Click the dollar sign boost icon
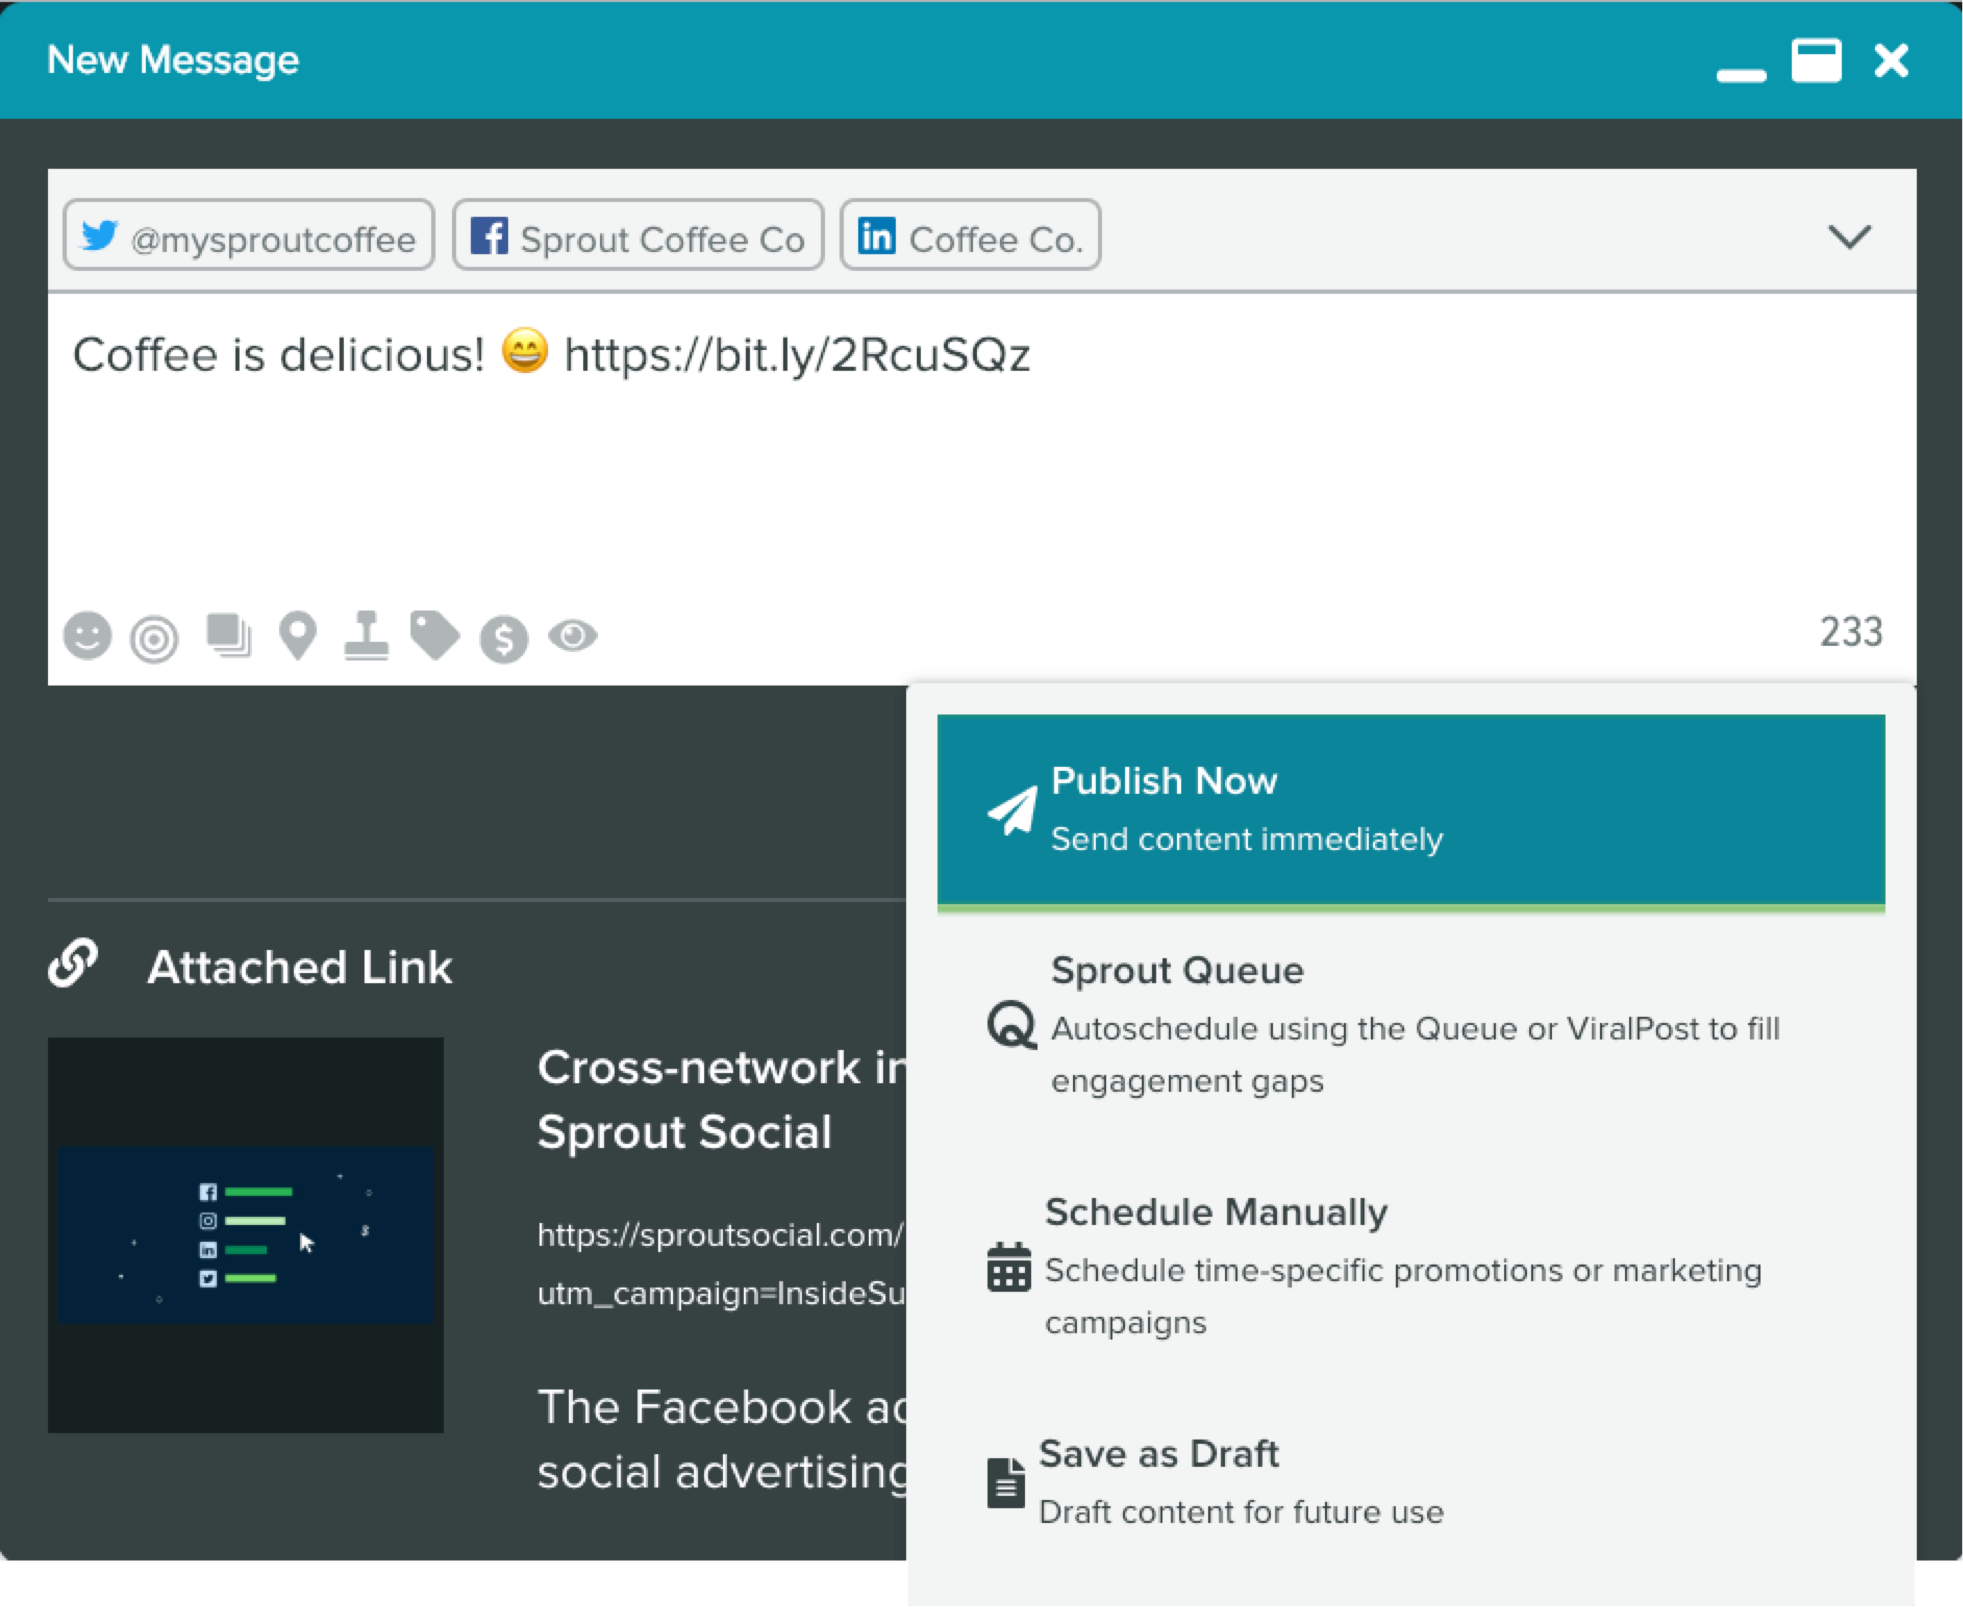This screenshot has width=1963, height=1607. pyautogui.click(x=504, y=639)
